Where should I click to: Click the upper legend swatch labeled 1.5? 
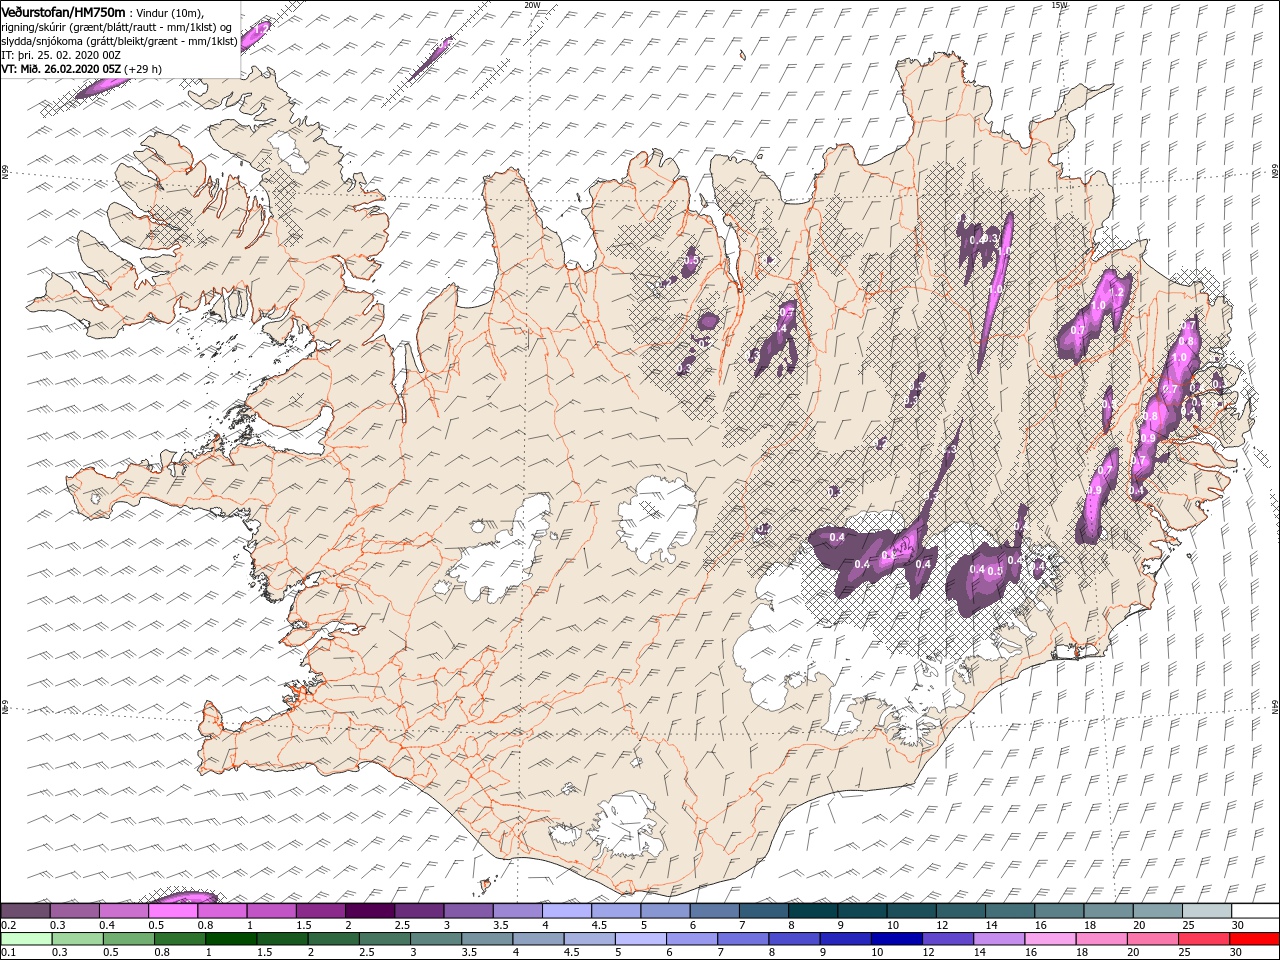(320, 911)
